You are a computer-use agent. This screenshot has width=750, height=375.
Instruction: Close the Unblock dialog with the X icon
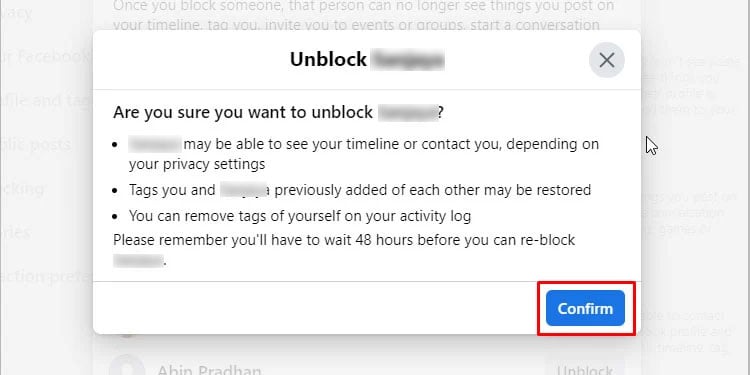607,60
